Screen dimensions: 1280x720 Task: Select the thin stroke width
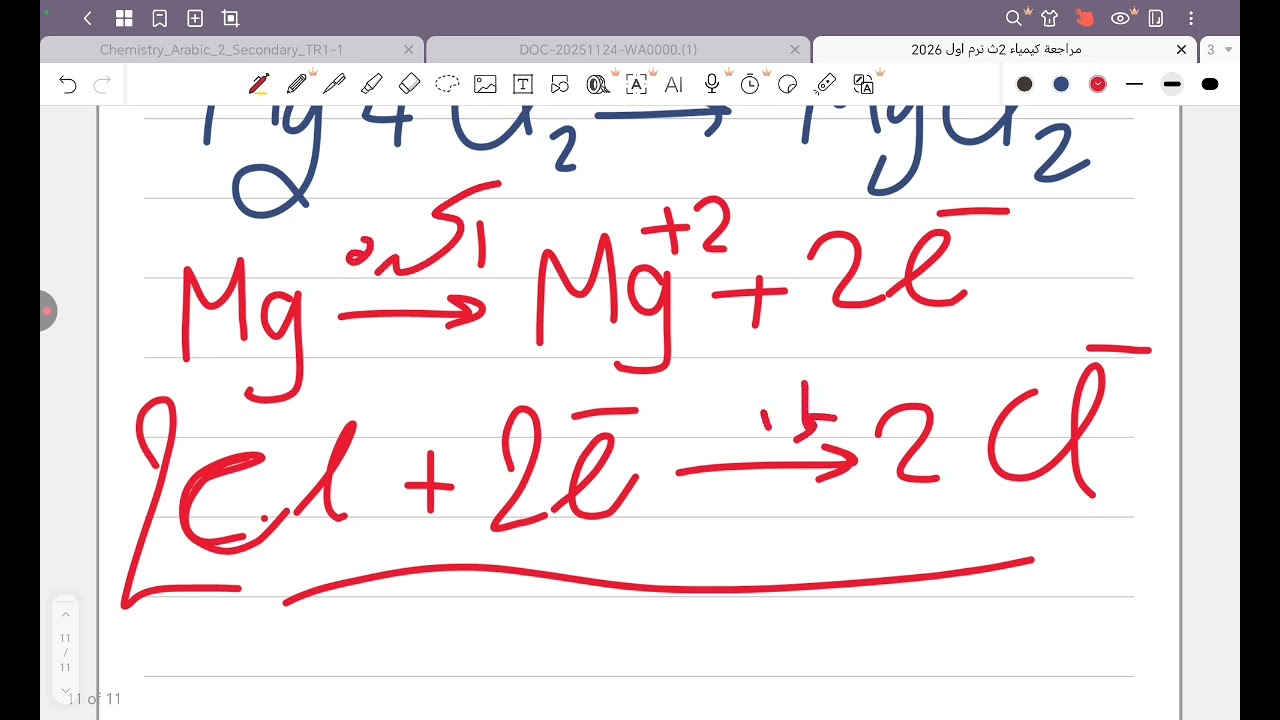(x=1134, y=84)
